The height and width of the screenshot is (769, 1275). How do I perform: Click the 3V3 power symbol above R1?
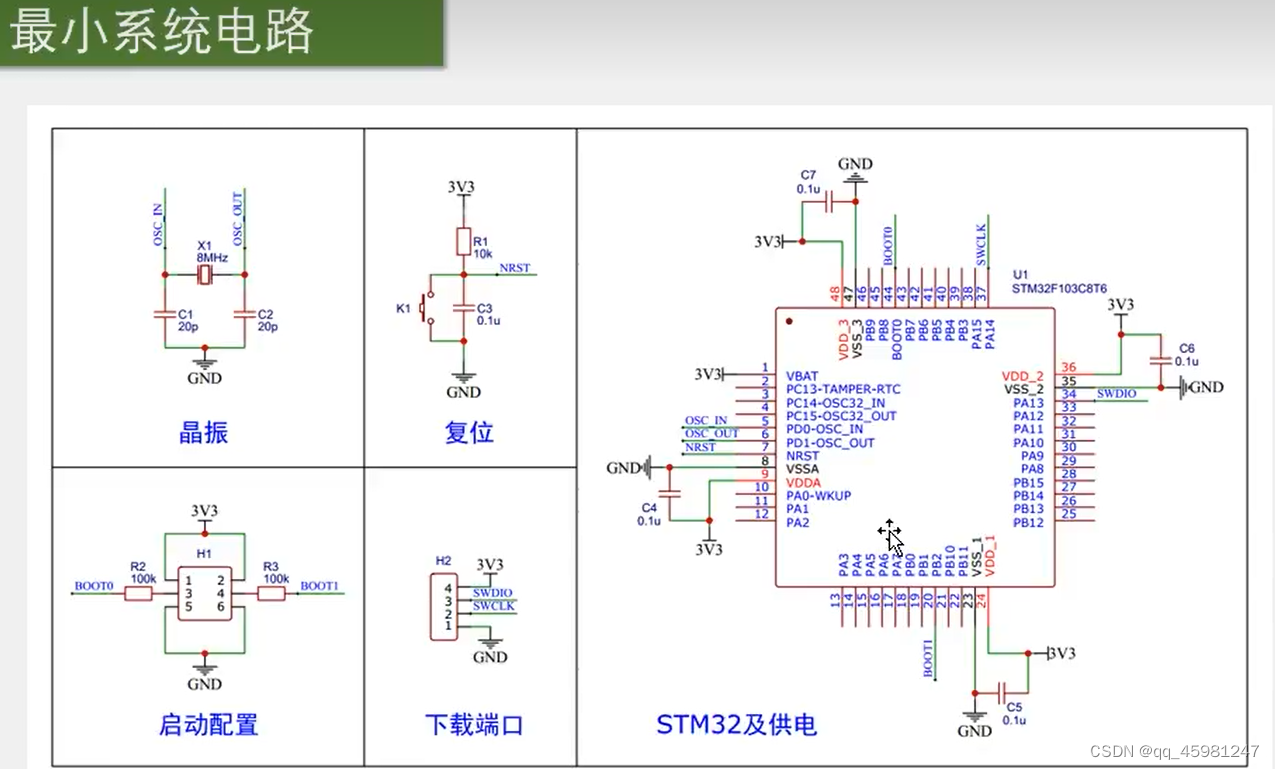462,188
